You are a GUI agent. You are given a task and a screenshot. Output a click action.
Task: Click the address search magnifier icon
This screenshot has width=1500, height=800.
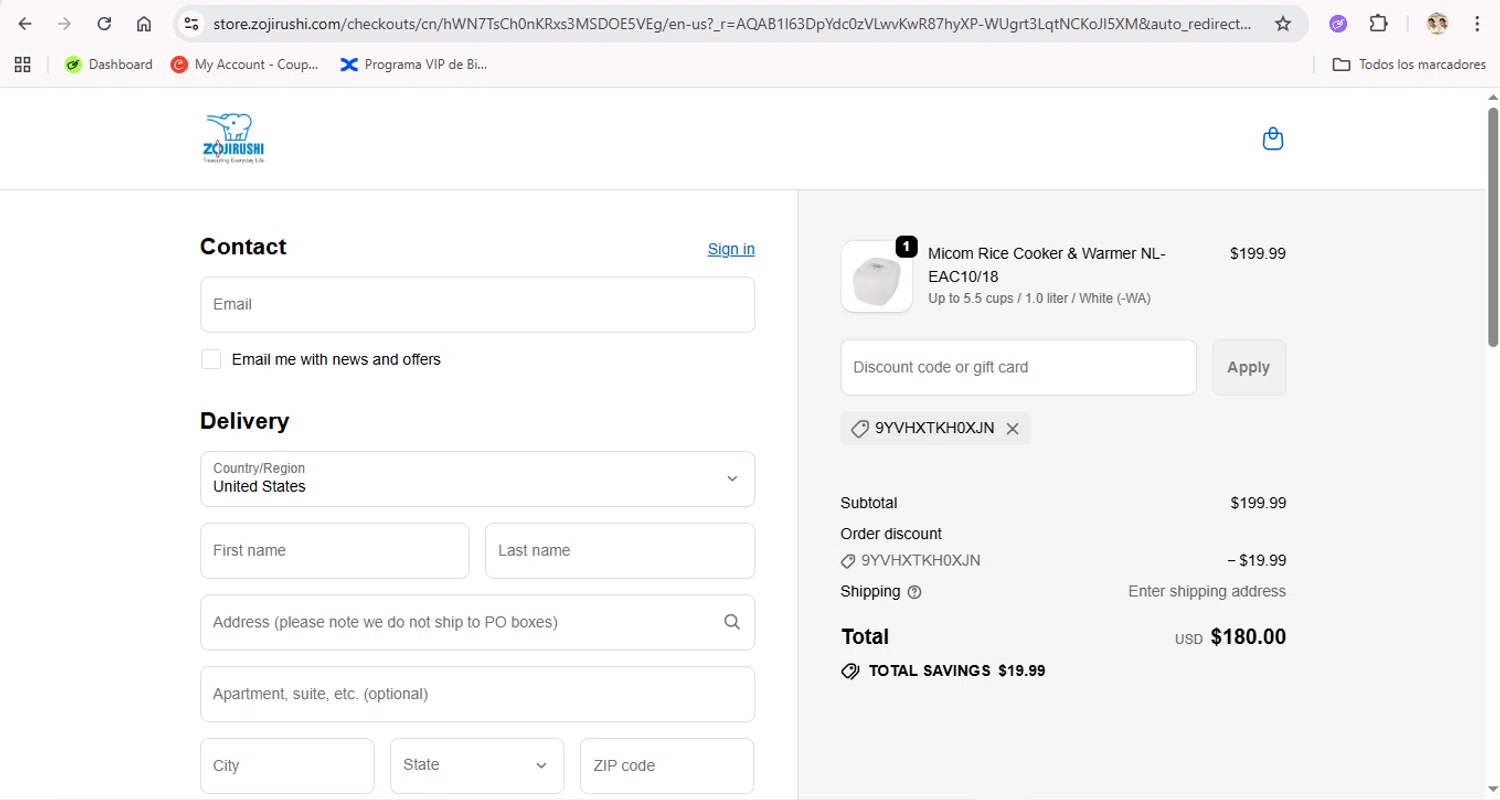[732, 622]
